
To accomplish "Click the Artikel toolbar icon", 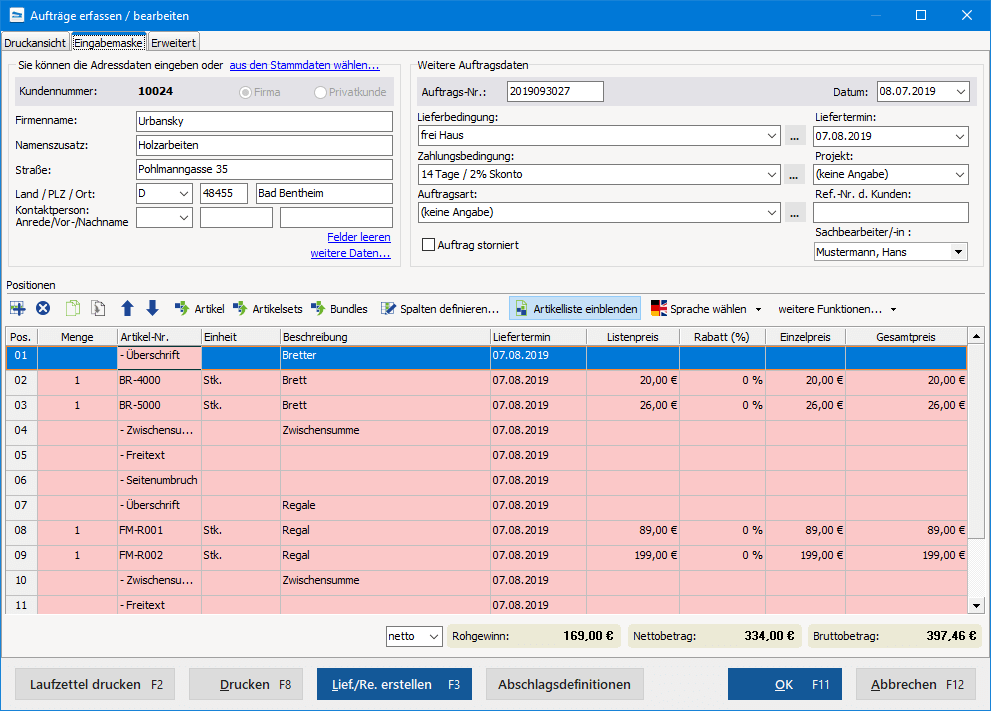I will [199, 309].
